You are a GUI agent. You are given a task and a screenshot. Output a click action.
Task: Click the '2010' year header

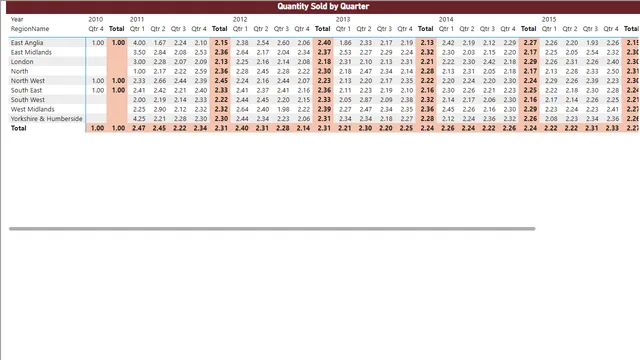pyautogui.click(x=96, y=19)
